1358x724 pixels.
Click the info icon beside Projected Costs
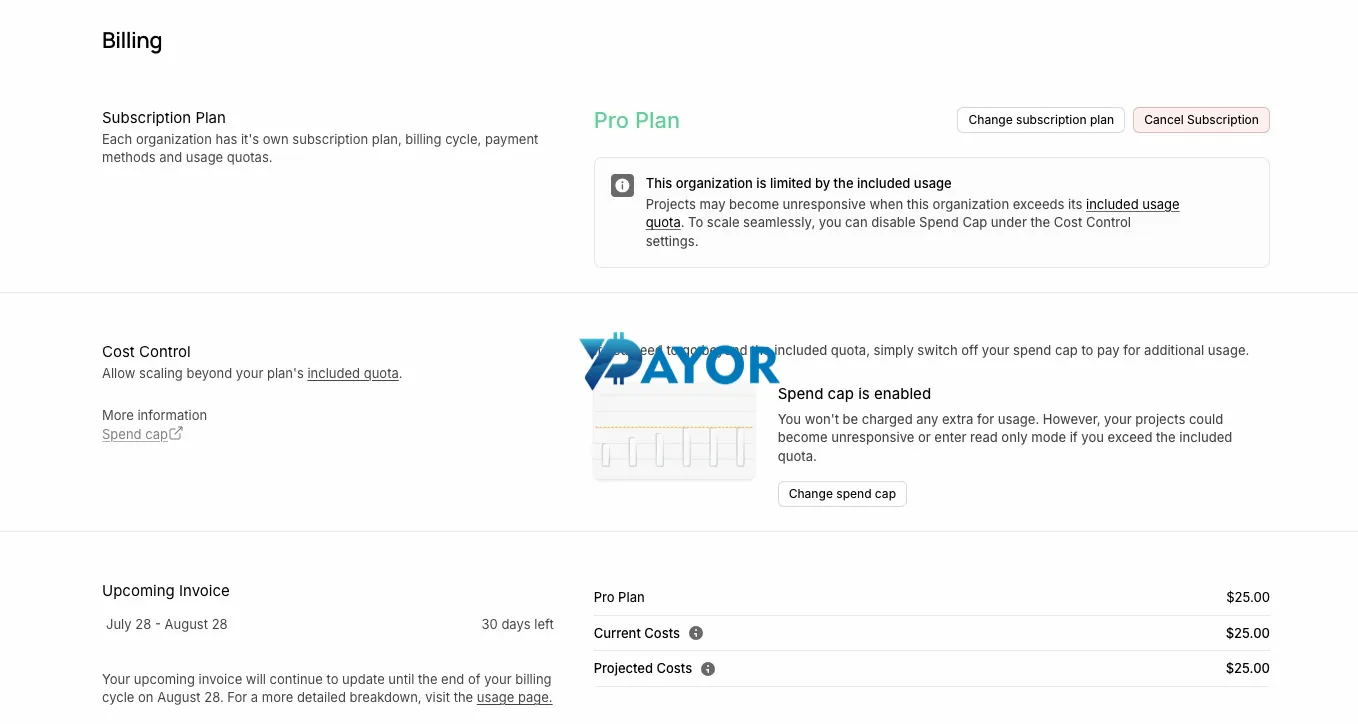tap(708, 669)
